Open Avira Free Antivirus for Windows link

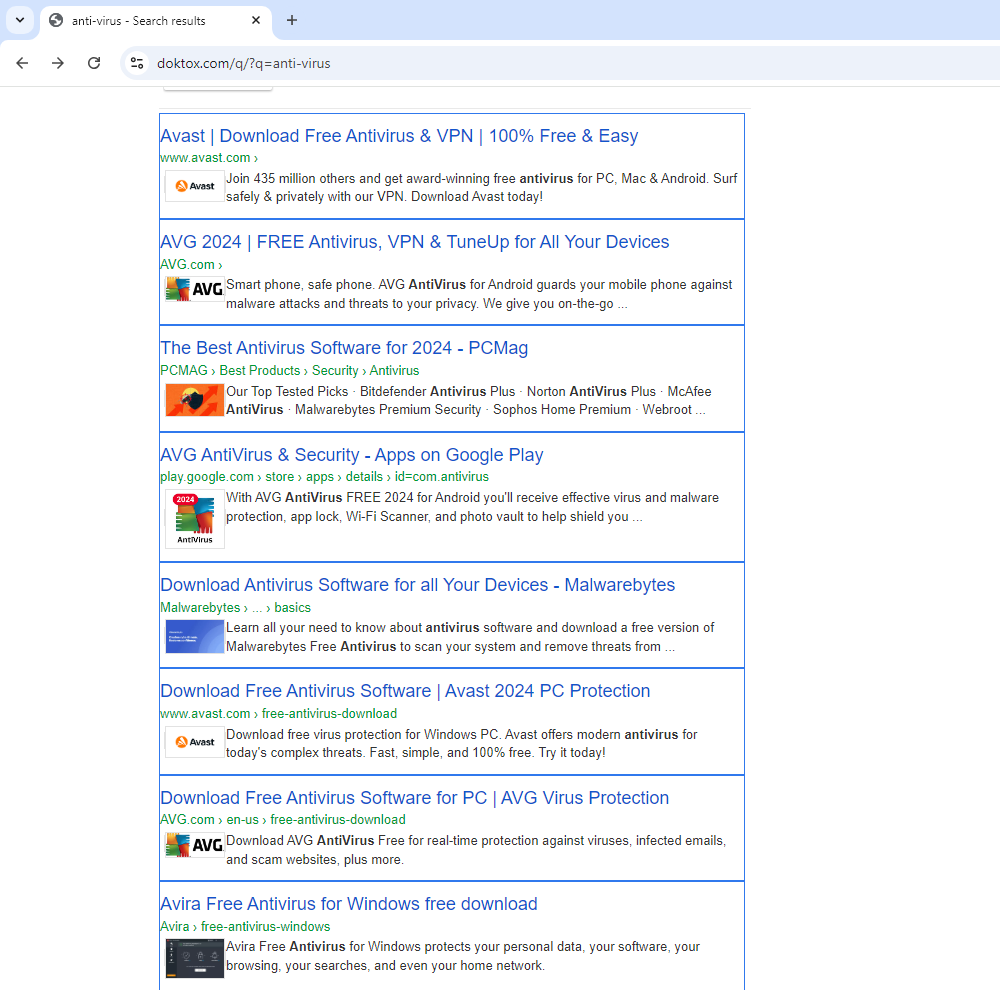pyautogui.click(x=349, y=904)
